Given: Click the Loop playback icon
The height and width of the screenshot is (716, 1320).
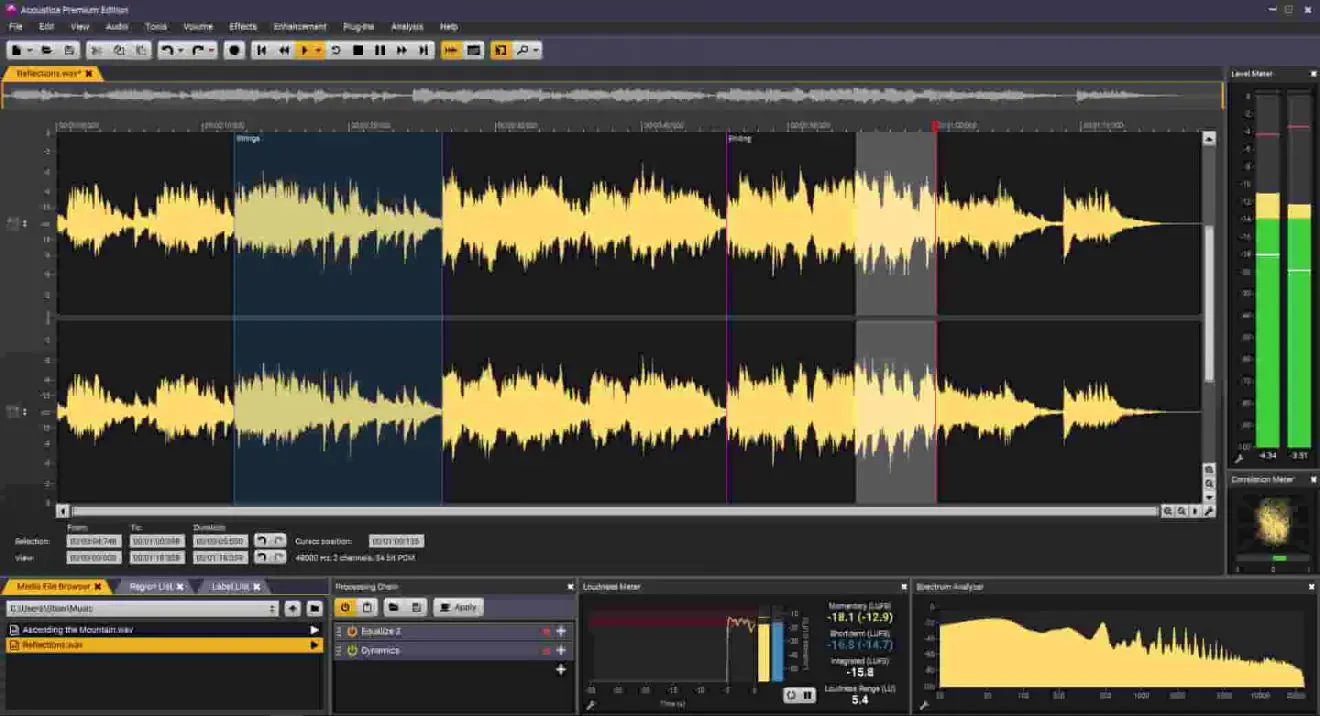Looking at the screenshot, I should coord(335,49).
